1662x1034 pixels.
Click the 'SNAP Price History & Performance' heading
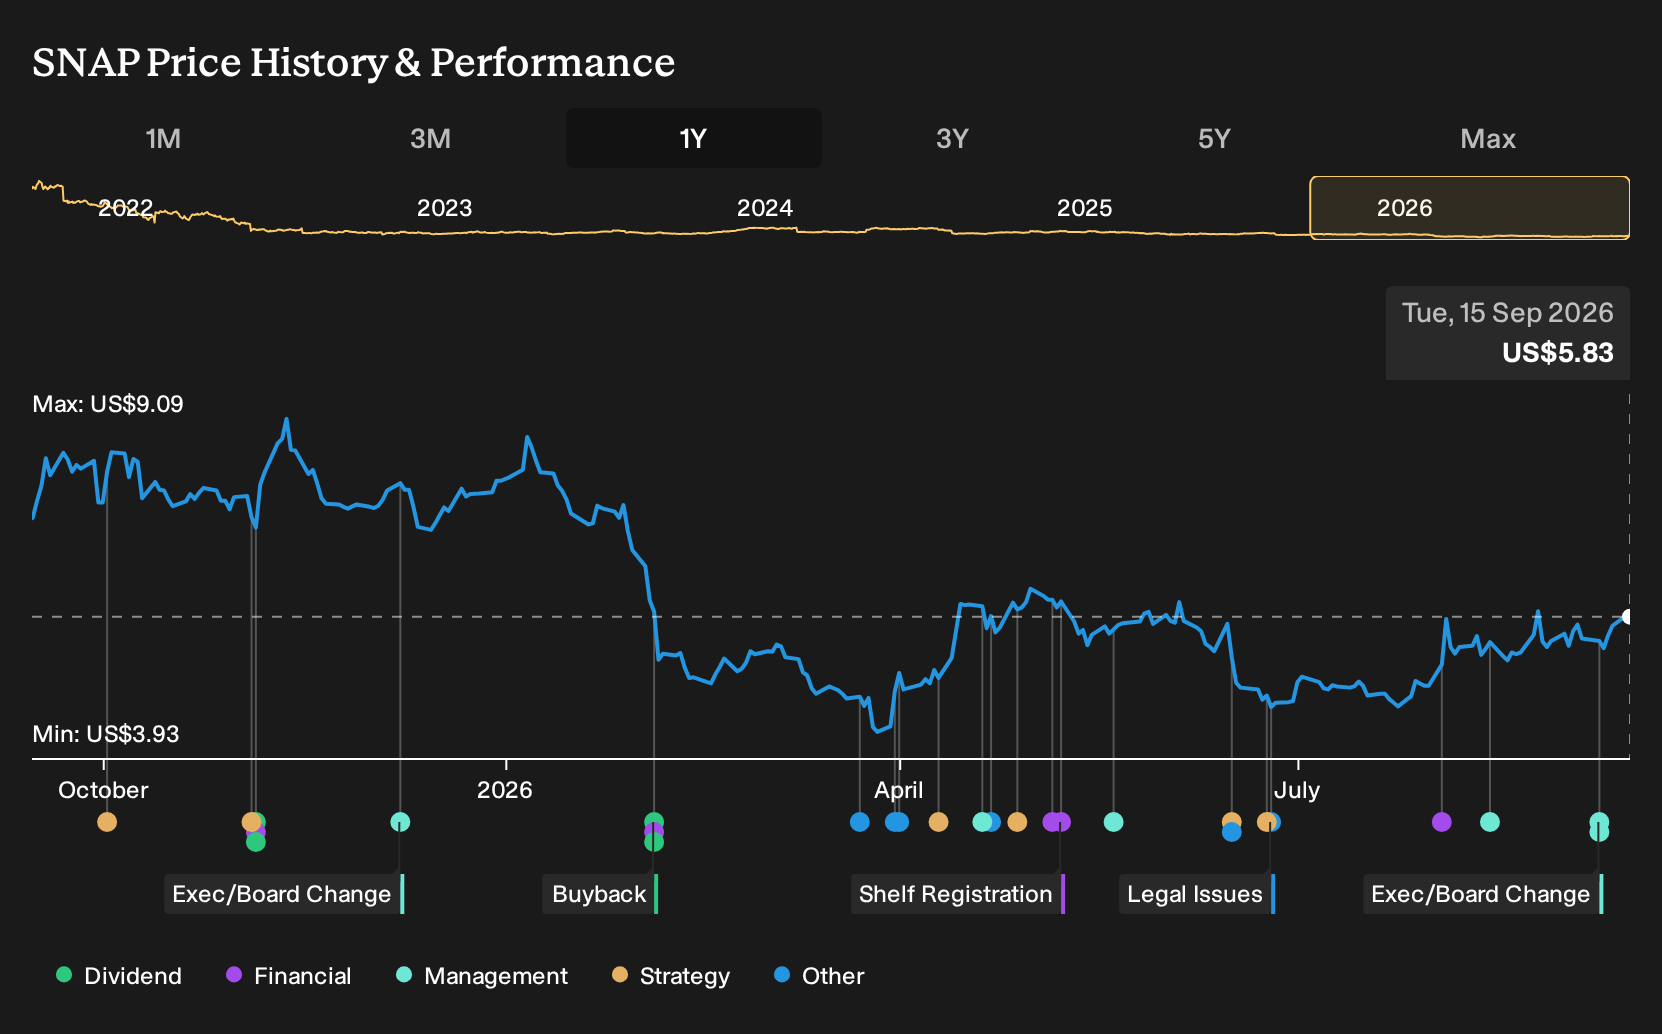pos(354,62)
